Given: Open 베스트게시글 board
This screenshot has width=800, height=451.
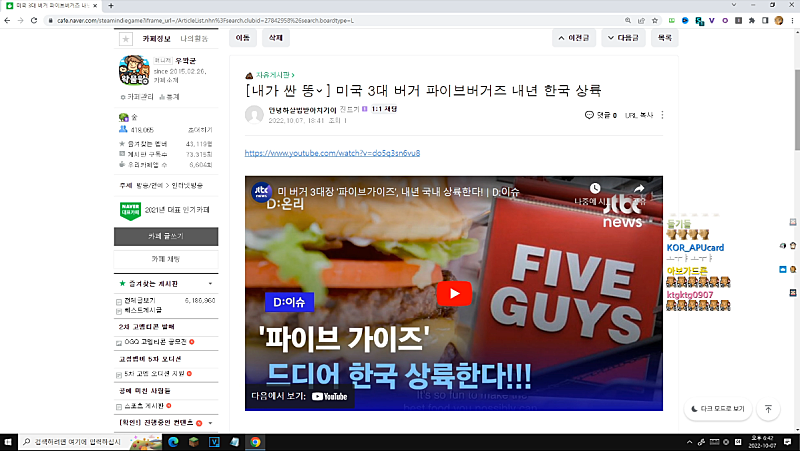Looking at the screenshot, I should tap(143, 310).
